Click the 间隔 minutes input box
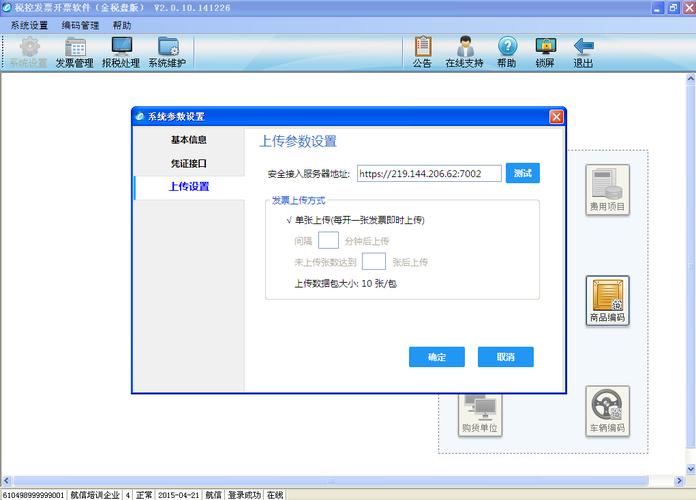The height and width of the screenshot is (500, 696). coord(328,240)
